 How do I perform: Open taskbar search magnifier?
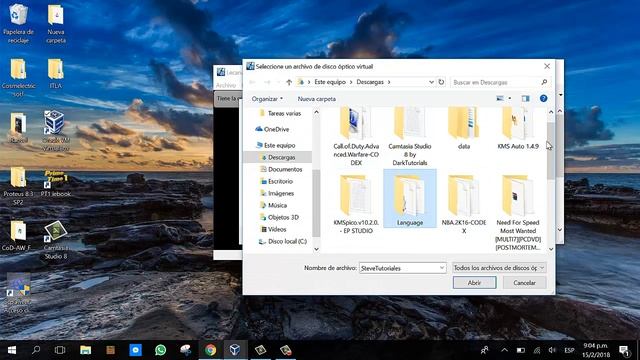(36, 350)
